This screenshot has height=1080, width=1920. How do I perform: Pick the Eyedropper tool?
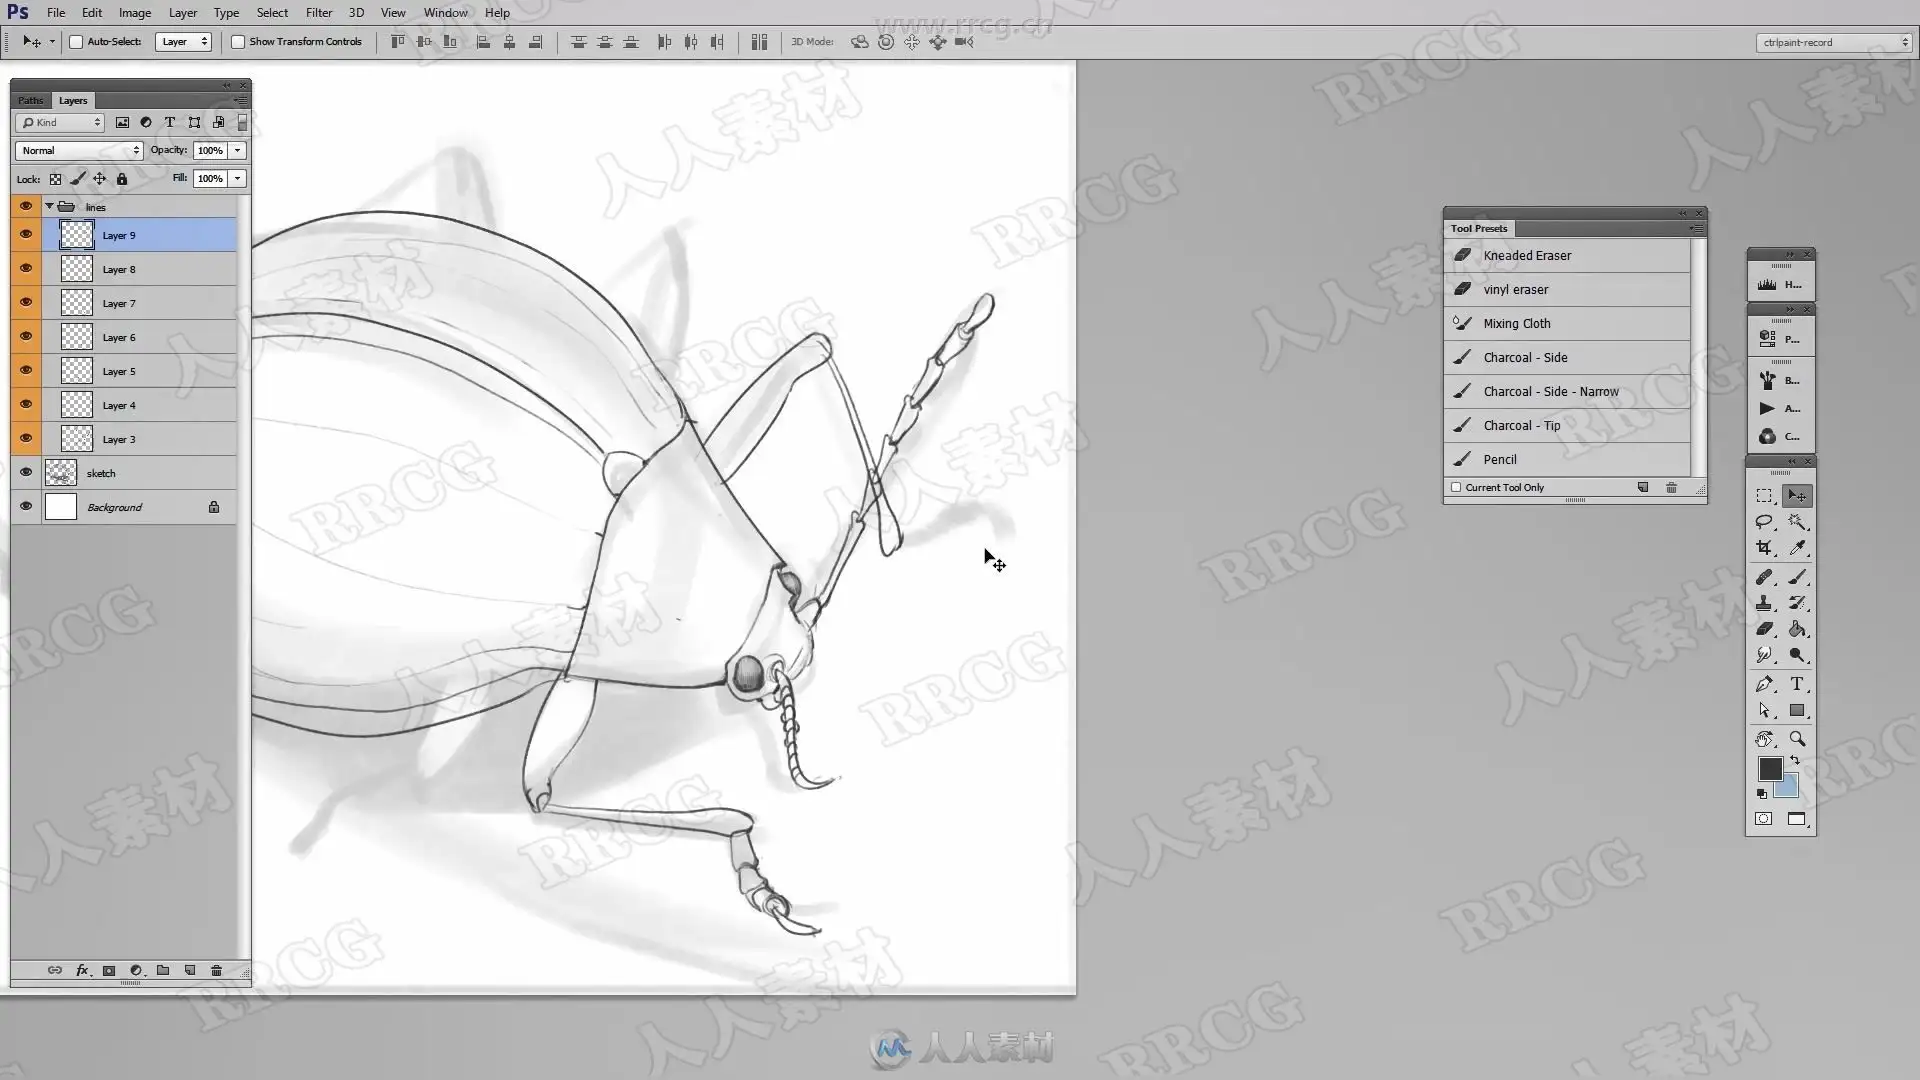[x=1797, y=548]
